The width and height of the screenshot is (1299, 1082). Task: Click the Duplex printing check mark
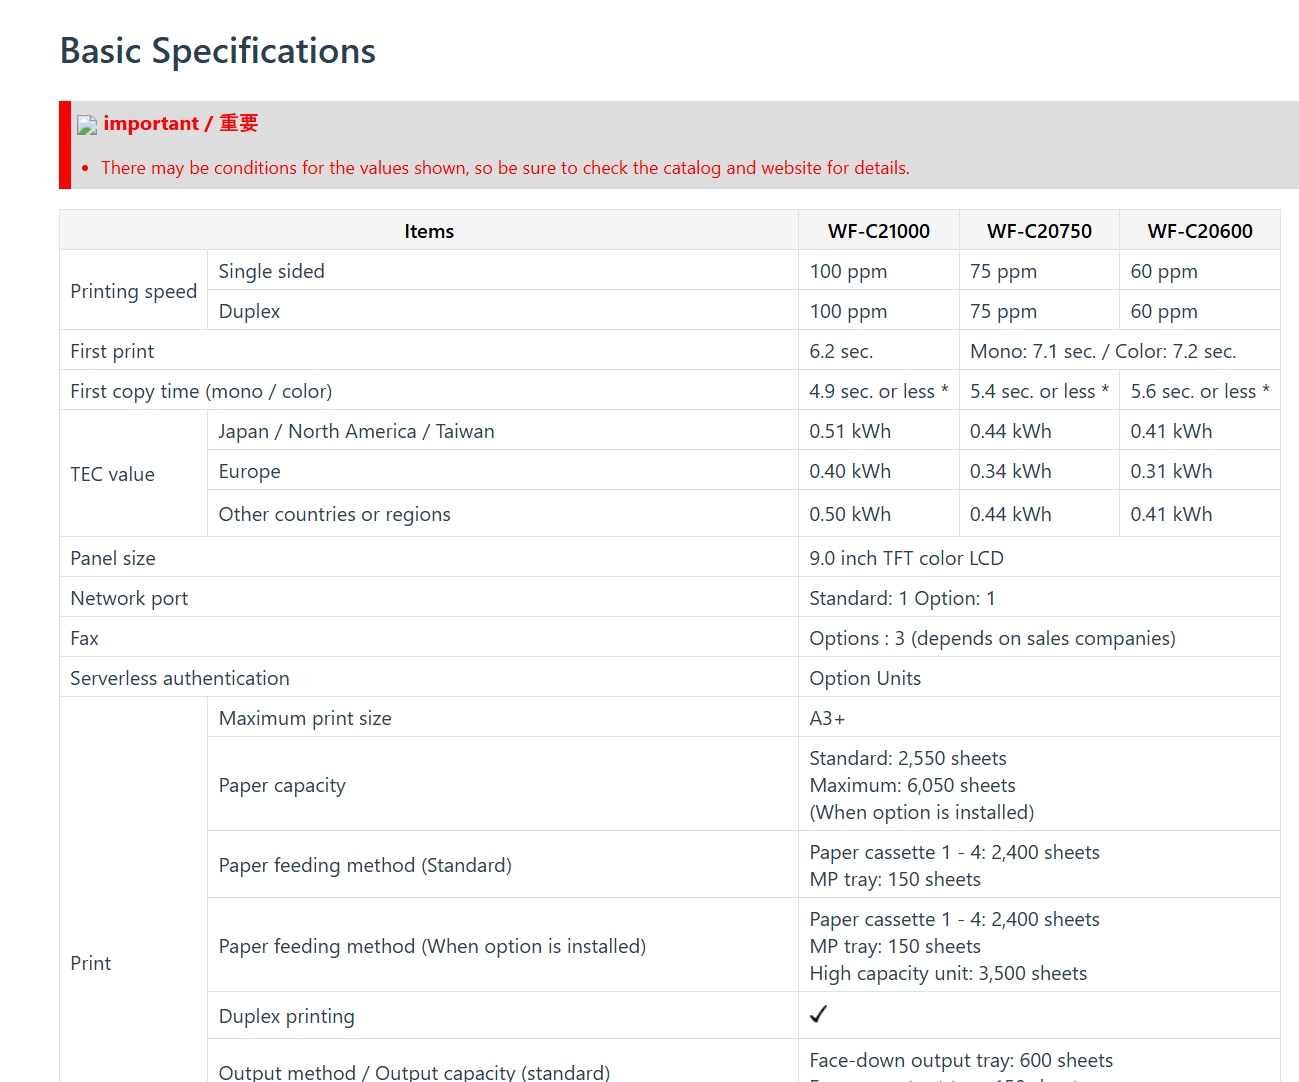coord(818,1014)
